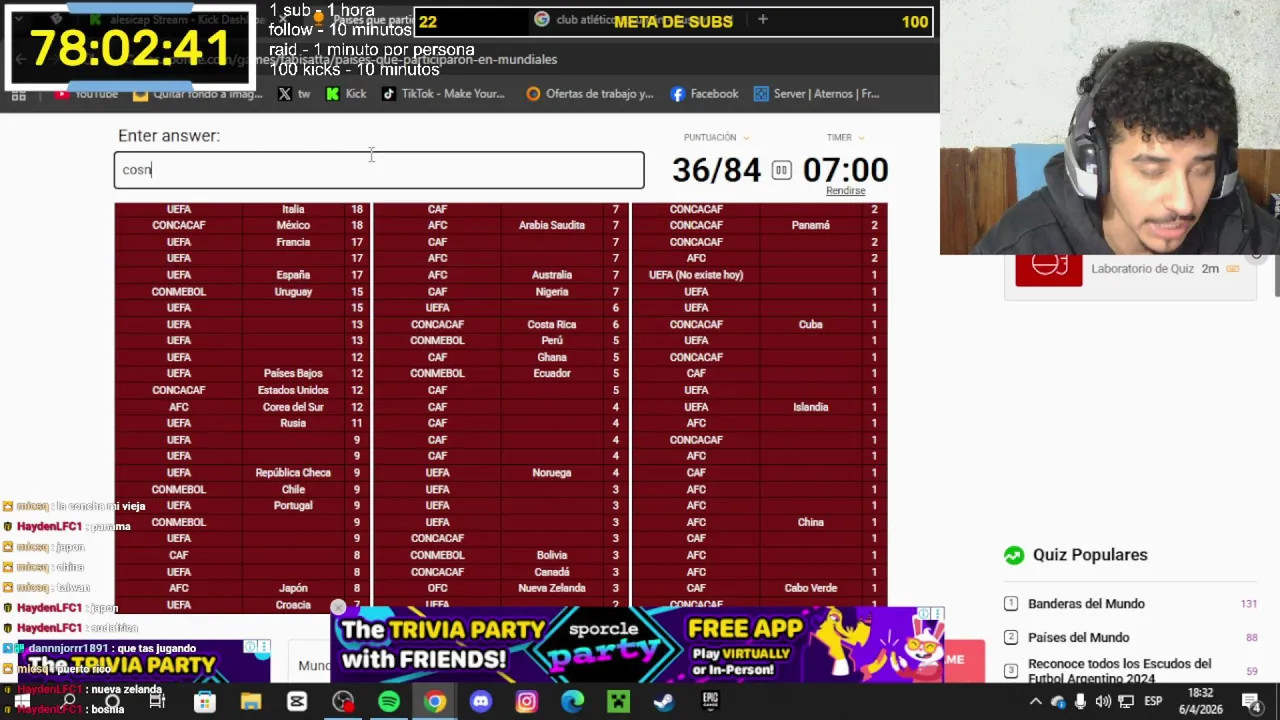Open CapCut from the taskbar
Viewport: 1280px width, 720px height.
coord(297,702)
